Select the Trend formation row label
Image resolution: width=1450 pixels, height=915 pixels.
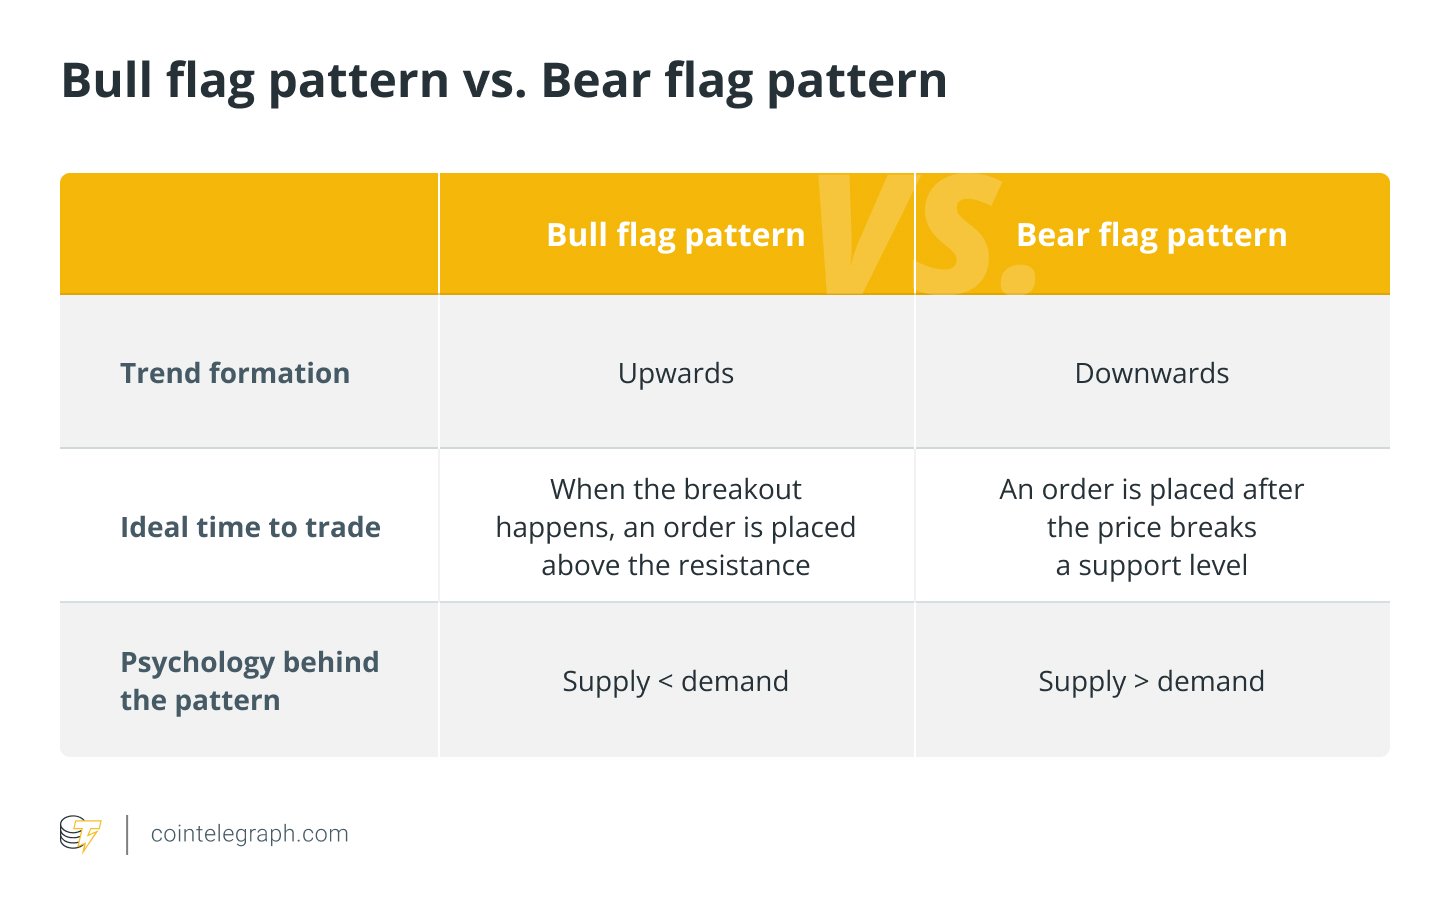coord(235,373)
